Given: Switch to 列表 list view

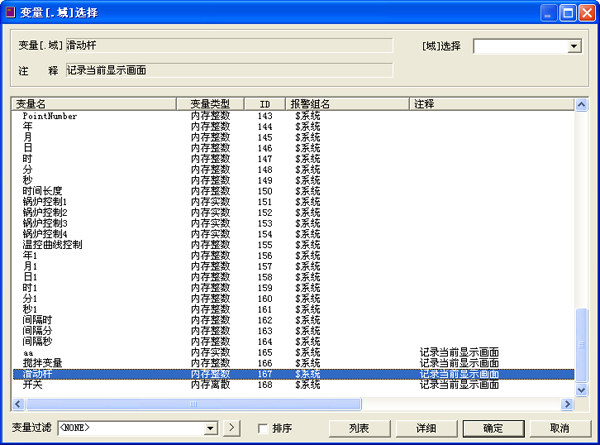Looking at the screenshot, I should point(359,428).
